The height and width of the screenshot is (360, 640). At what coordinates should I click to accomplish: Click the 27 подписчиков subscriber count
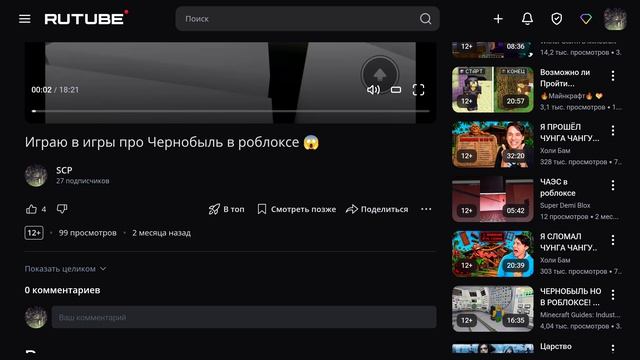tap(82, 181)
